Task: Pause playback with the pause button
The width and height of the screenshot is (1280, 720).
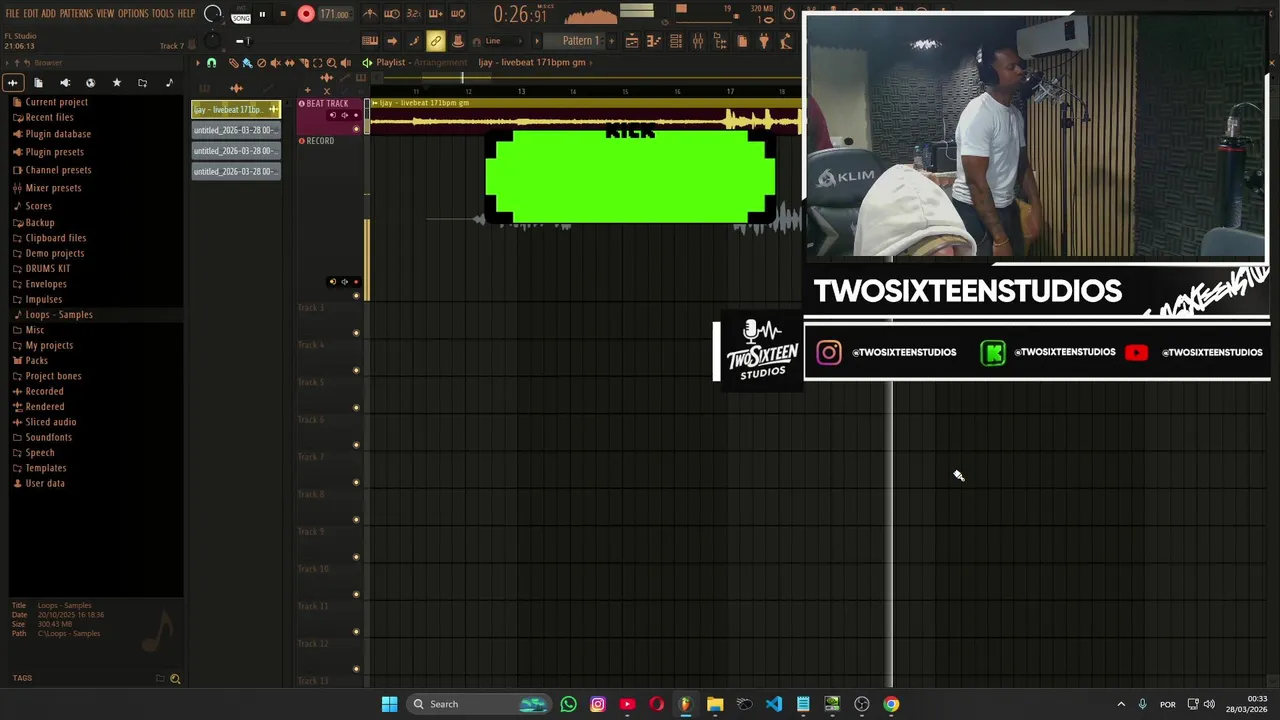Action: (262, 14)
